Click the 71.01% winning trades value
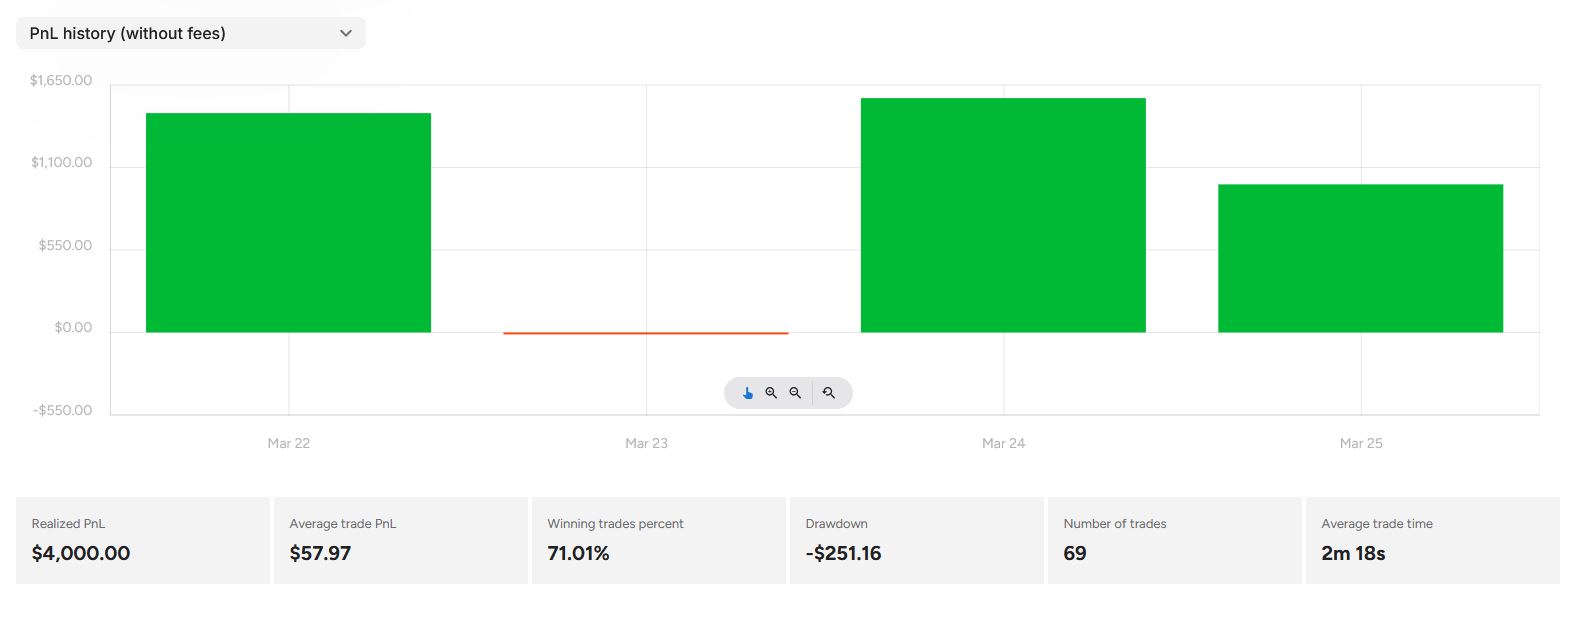The height and width of the screenshot is (634, 1575). coord(578,553)
